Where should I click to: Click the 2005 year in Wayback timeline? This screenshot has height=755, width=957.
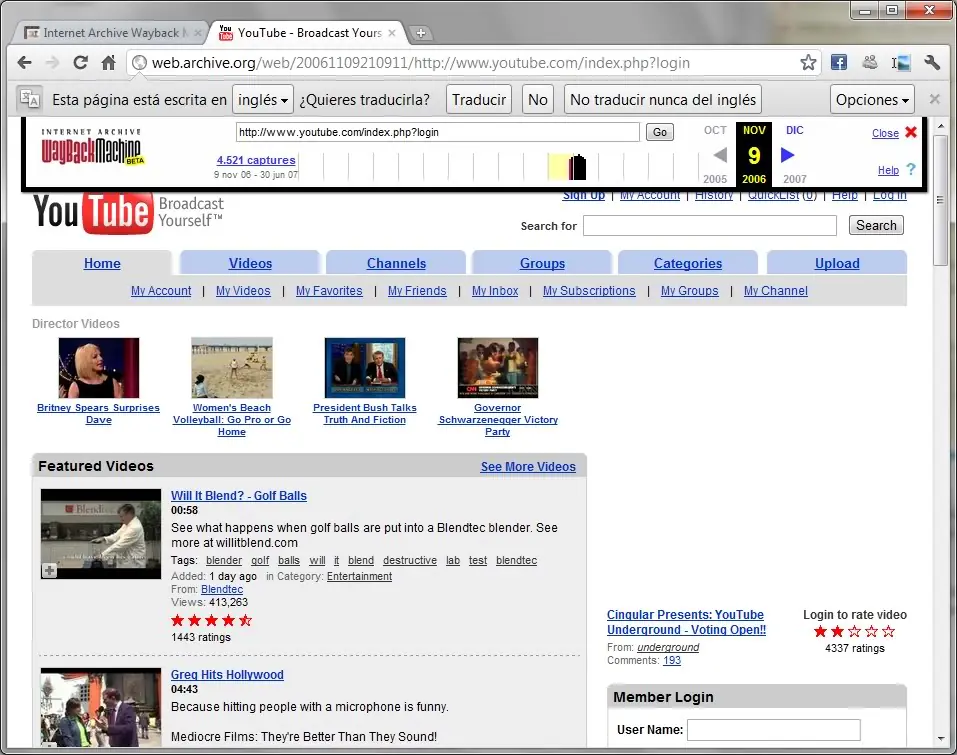(x=715, y=179)
